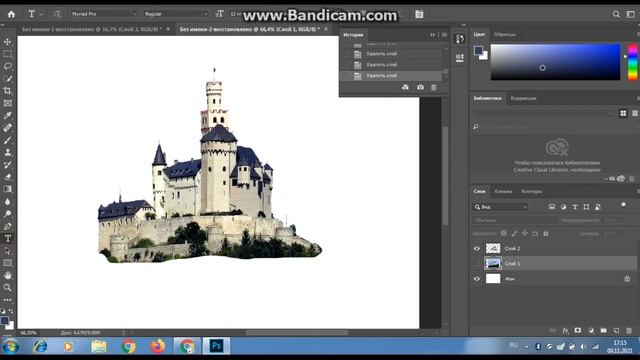The height and width of the screenshot is (360, 640).
Task: Toggle filter for smart objects
Action: 598,207
